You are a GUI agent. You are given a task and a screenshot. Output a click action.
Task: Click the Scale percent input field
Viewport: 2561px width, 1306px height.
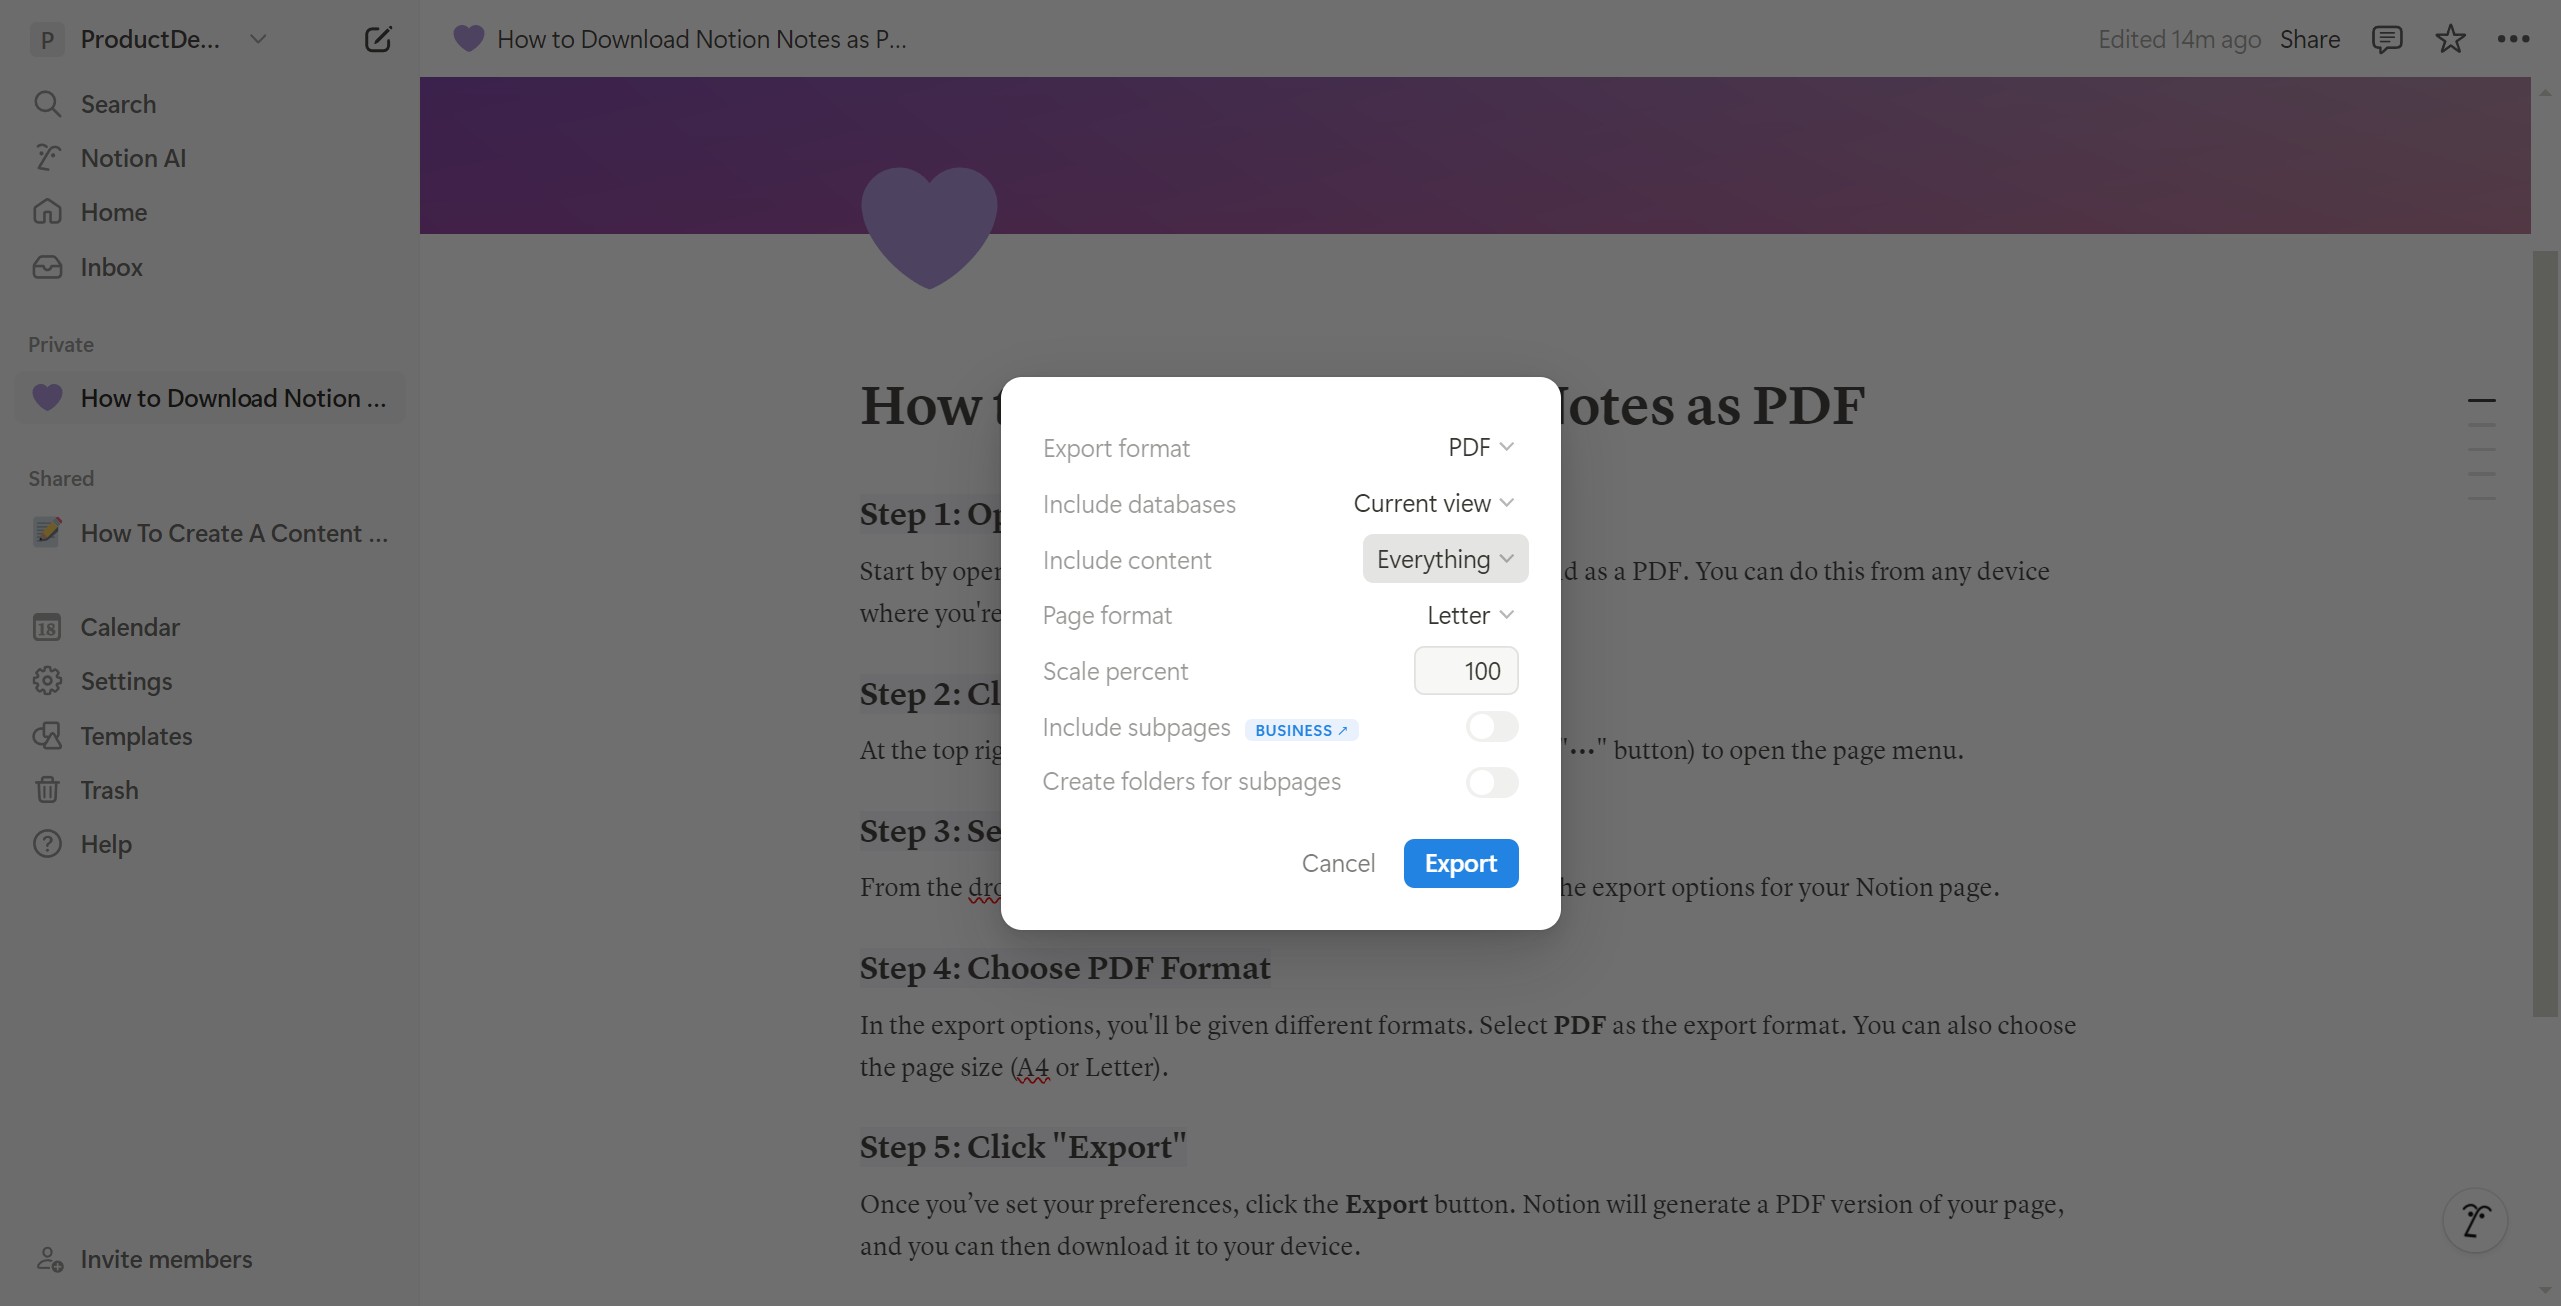1466,671
